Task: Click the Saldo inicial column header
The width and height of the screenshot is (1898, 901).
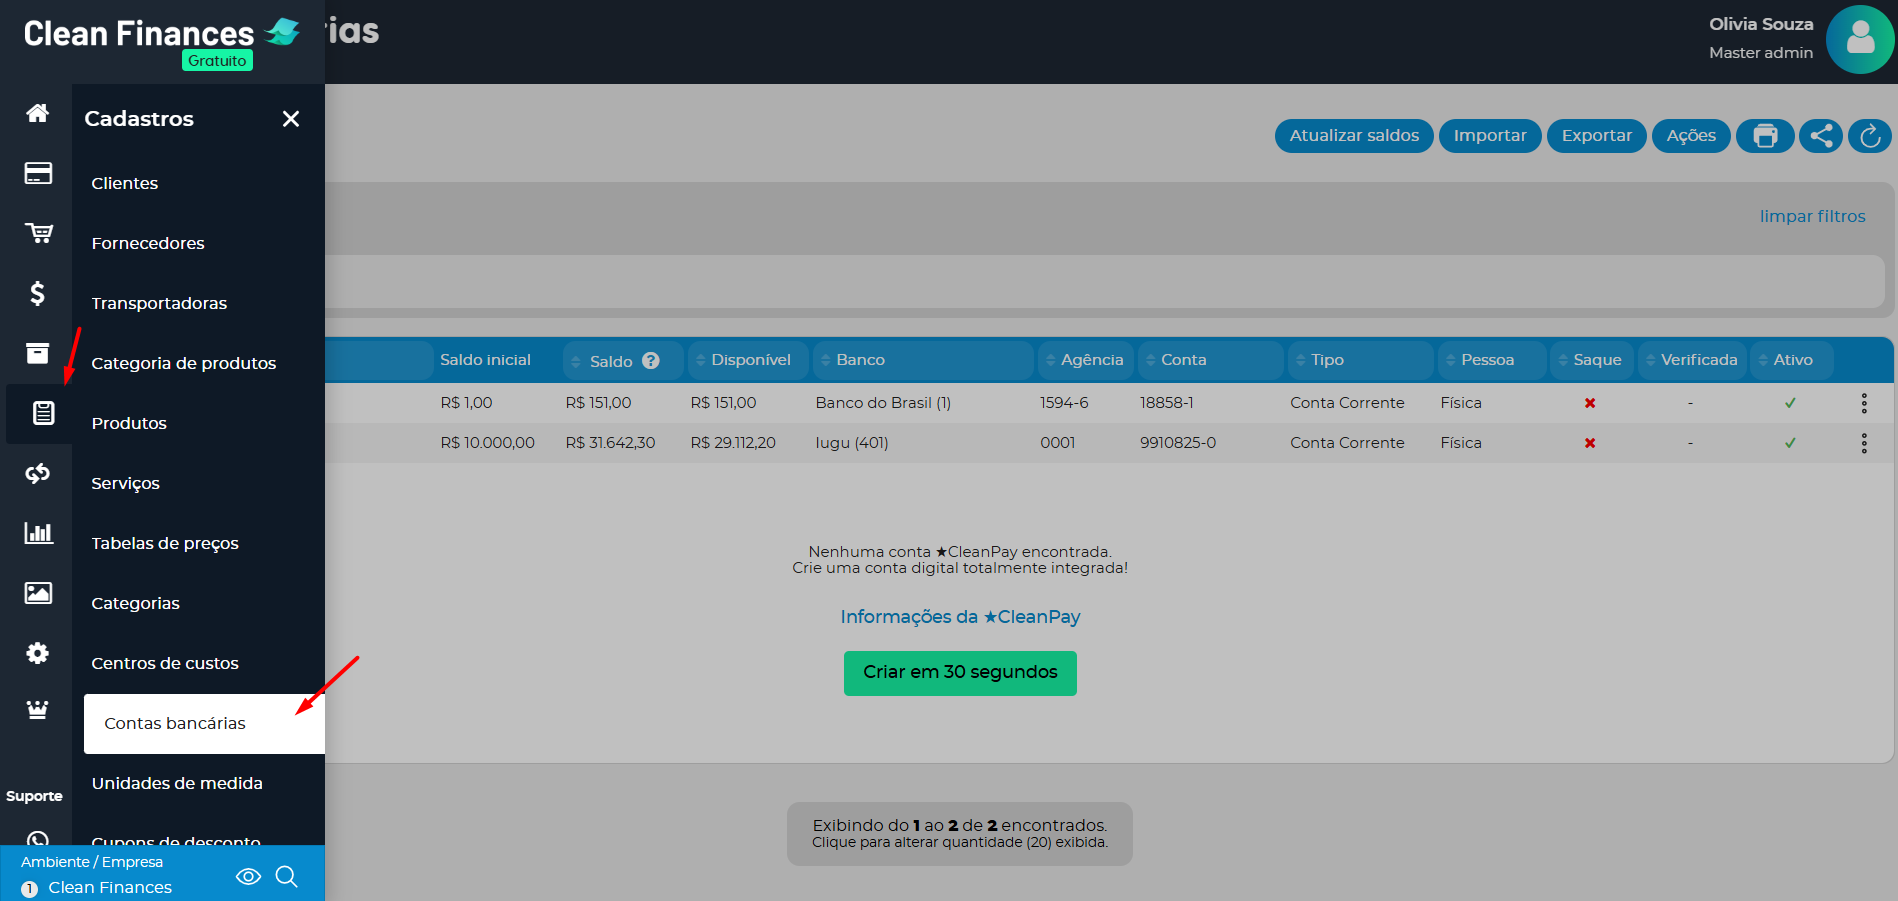Action: [x=485, y=360]
